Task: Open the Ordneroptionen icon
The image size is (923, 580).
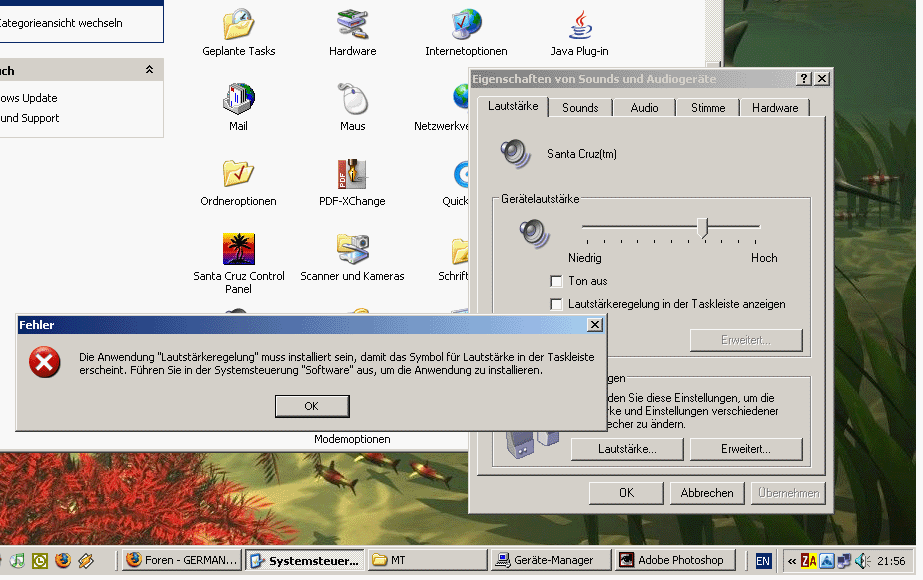Action: (x=238, y=175)
